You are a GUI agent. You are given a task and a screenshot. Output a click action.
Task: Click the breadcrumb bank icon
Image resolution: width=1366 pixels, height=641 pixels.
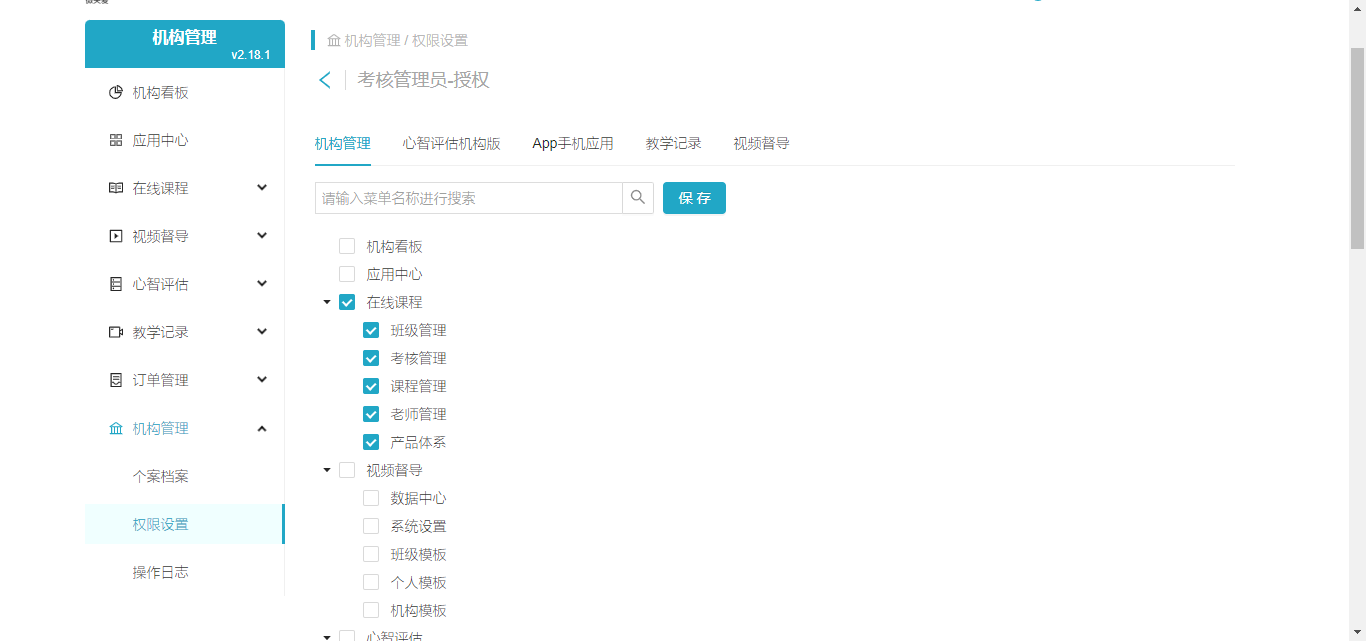[334, 41]
